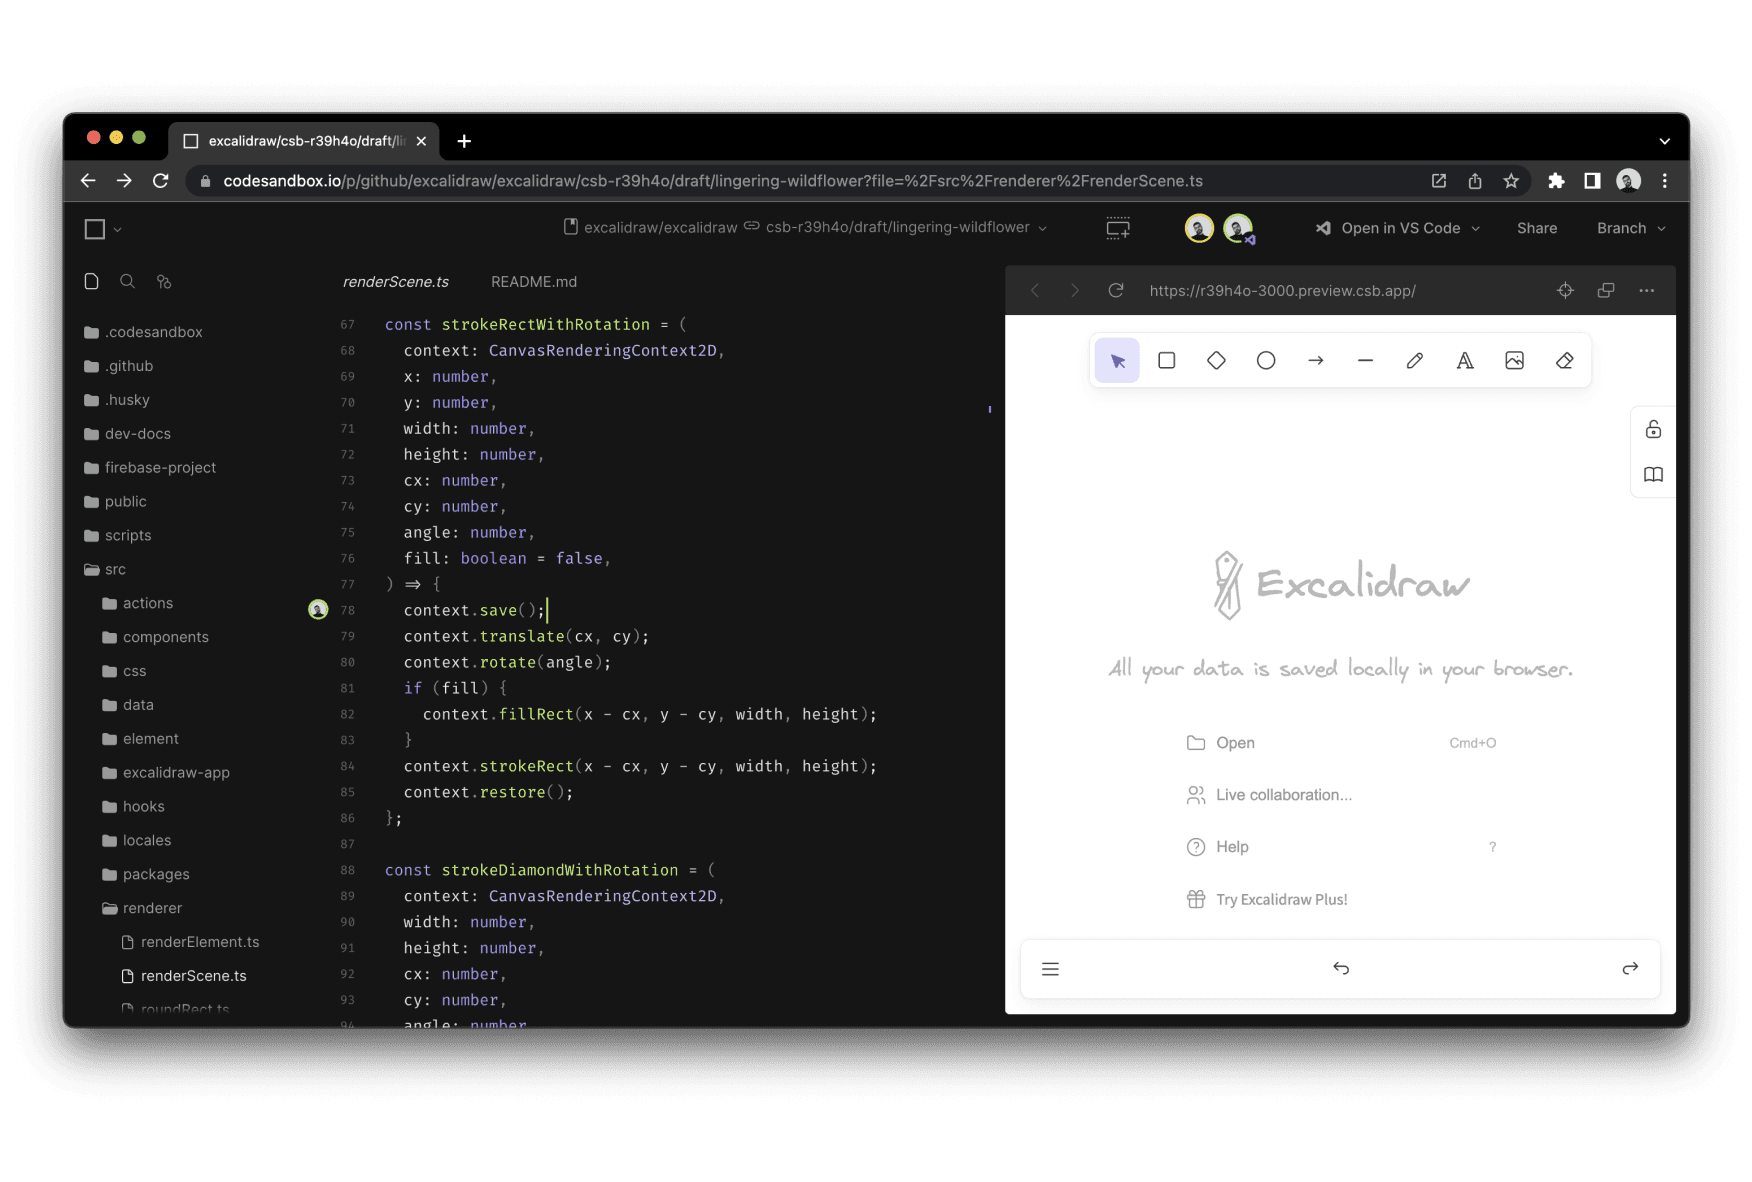Open the file search in the sidebar
The width and height of the screenshot is (1752, 1182).
click(127, 281)
